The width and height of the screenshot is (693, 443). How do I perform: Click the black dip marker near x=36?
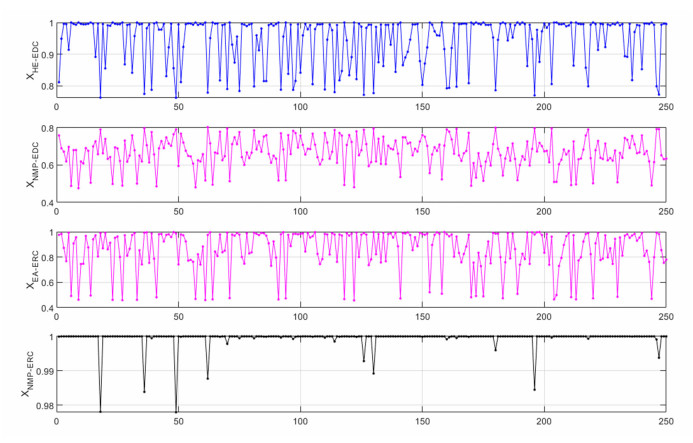pos(144,391)
